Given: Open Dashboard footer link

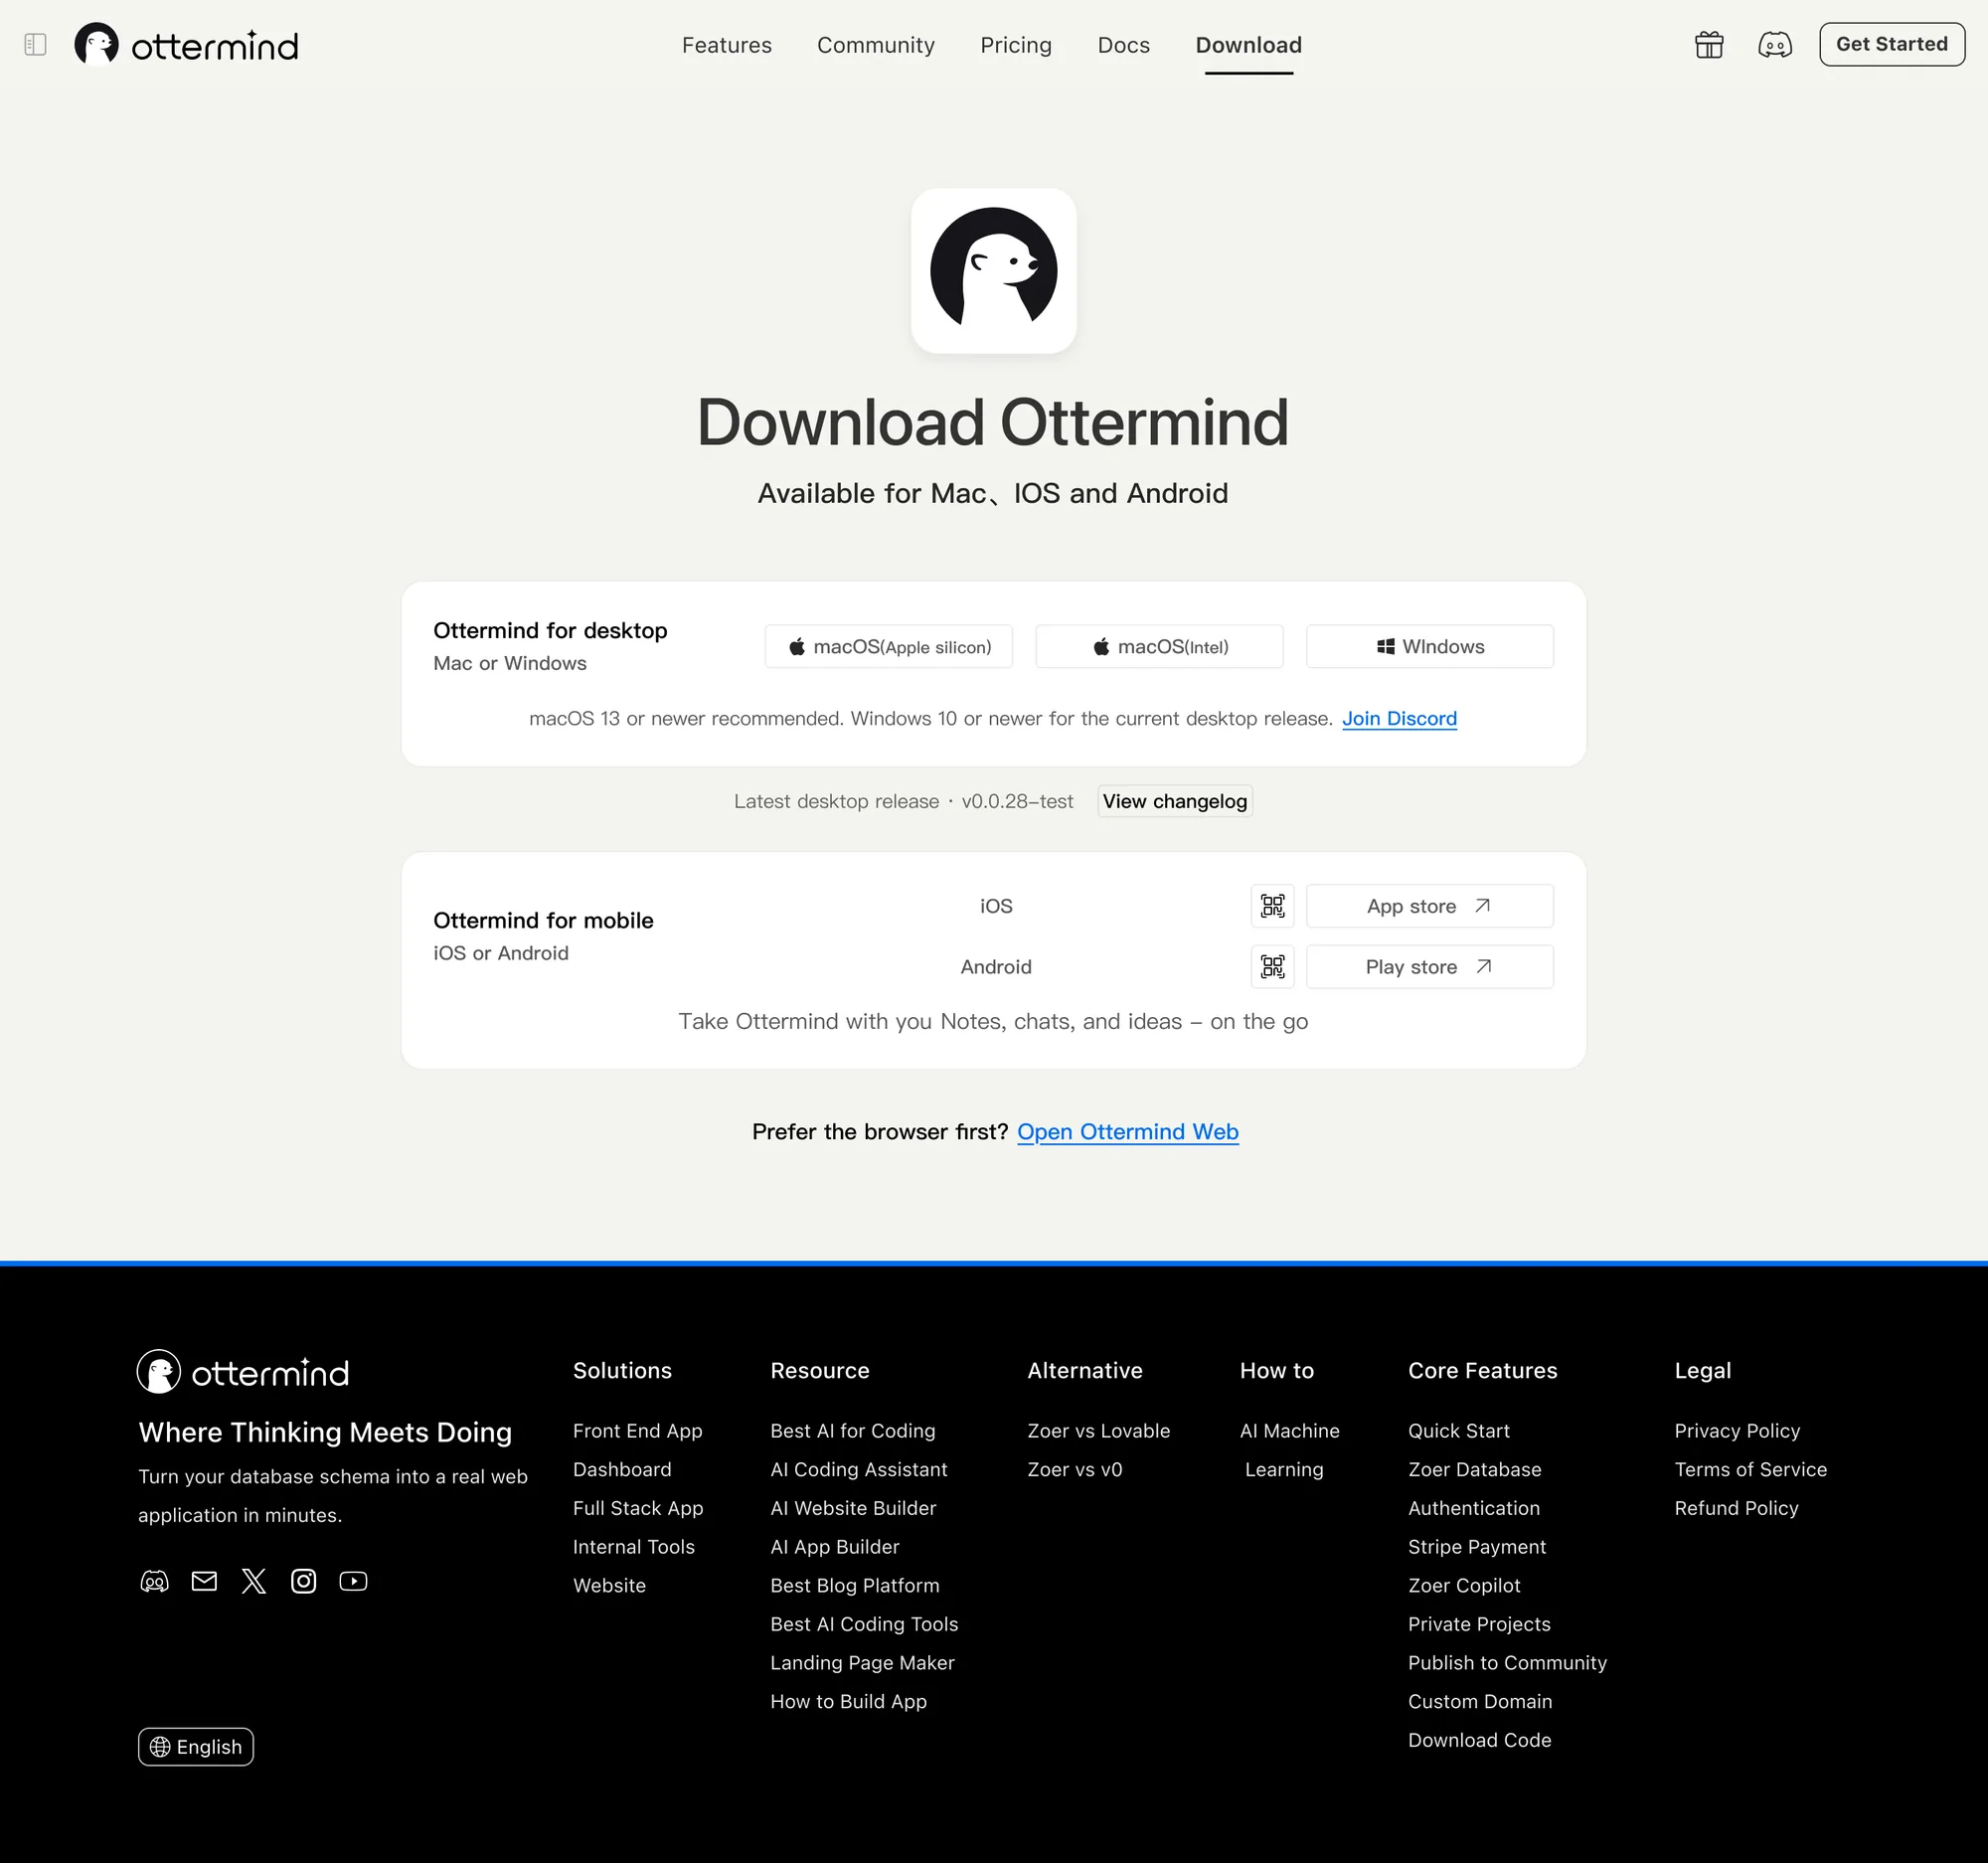Looking at the screenshot, I should (x=622, y=1470).
